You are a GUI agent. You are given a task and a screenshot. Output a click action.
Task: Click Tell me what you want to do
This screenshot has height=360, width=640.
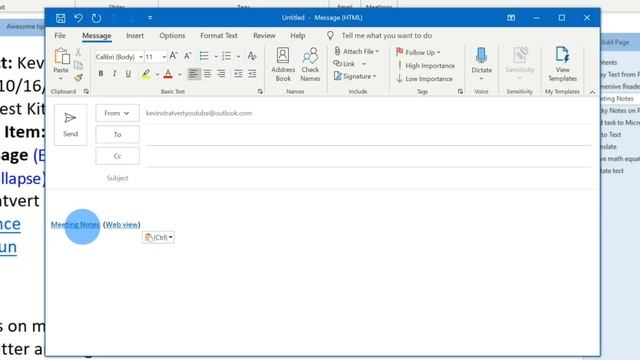coord(387,36)
